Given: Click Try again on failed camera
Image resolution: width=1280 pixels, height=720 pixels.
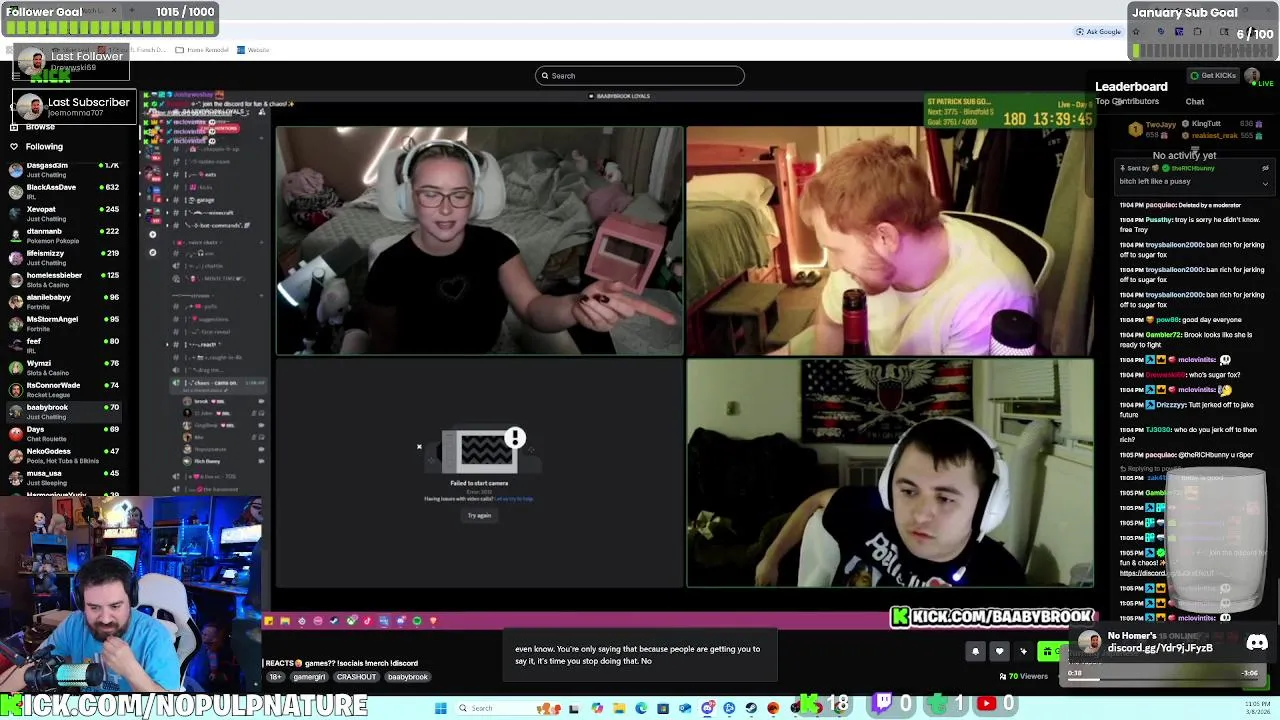Looking at the screenshot, I should click(x=479, y=516).
